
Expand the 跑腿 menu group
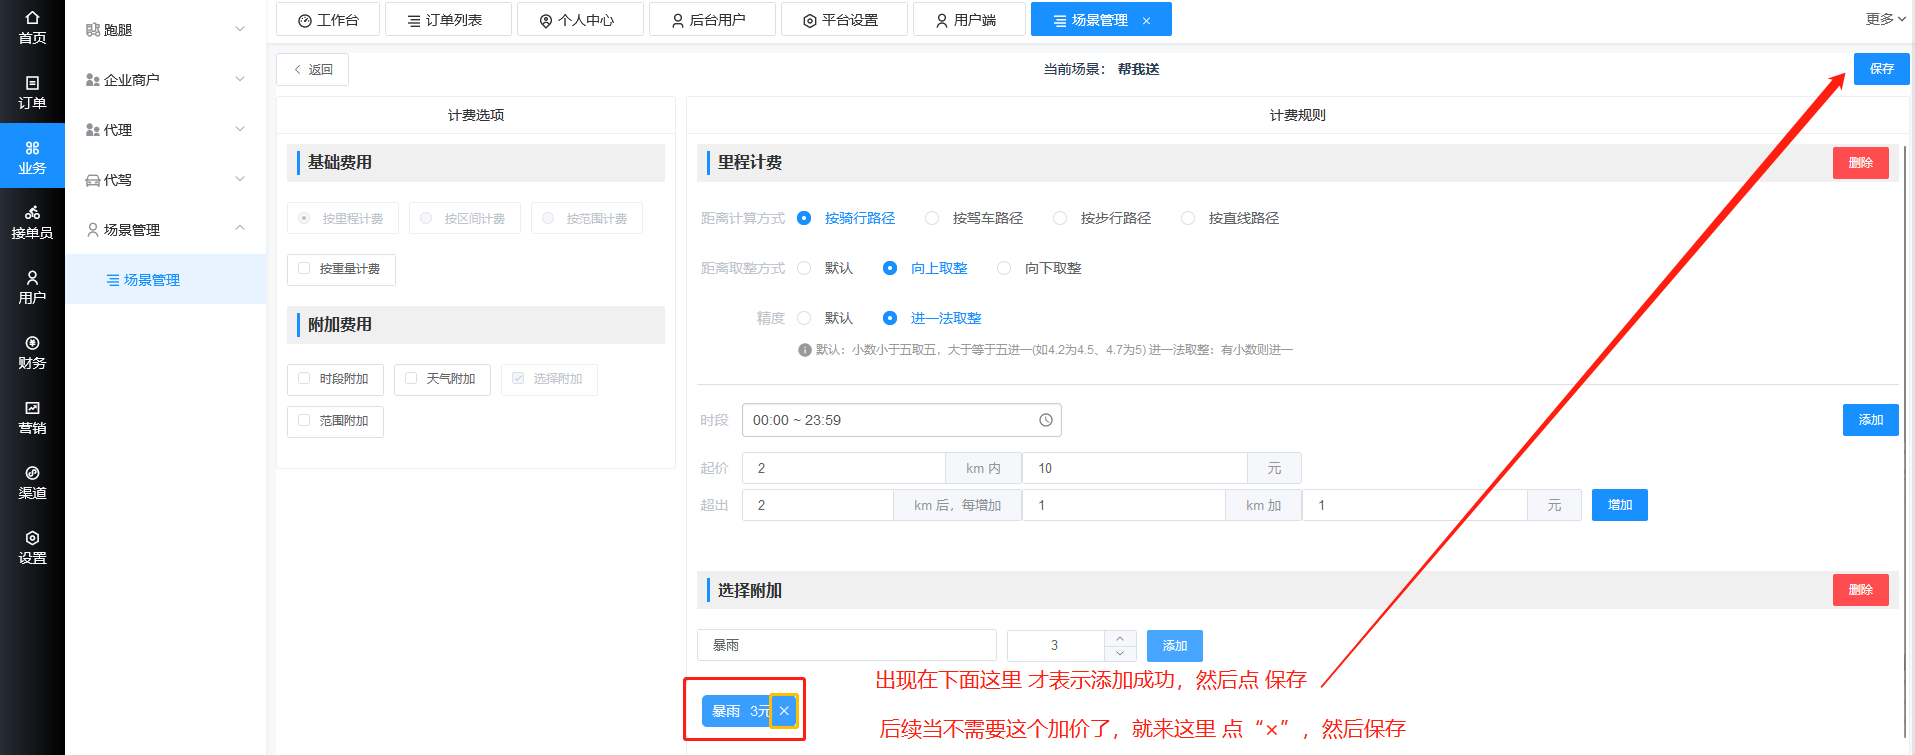(166, 30)
